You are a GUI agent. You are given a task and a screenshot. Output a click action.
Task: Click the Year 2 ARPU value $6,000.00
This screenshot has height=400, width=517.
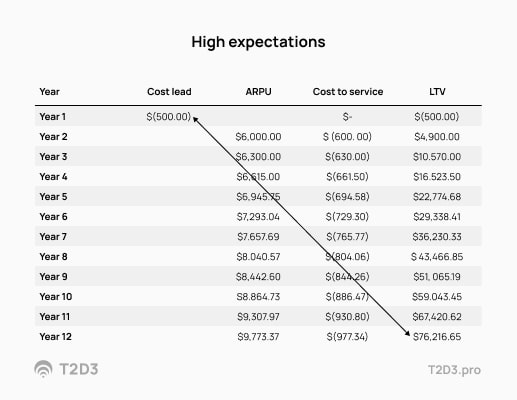pos(258,137)
